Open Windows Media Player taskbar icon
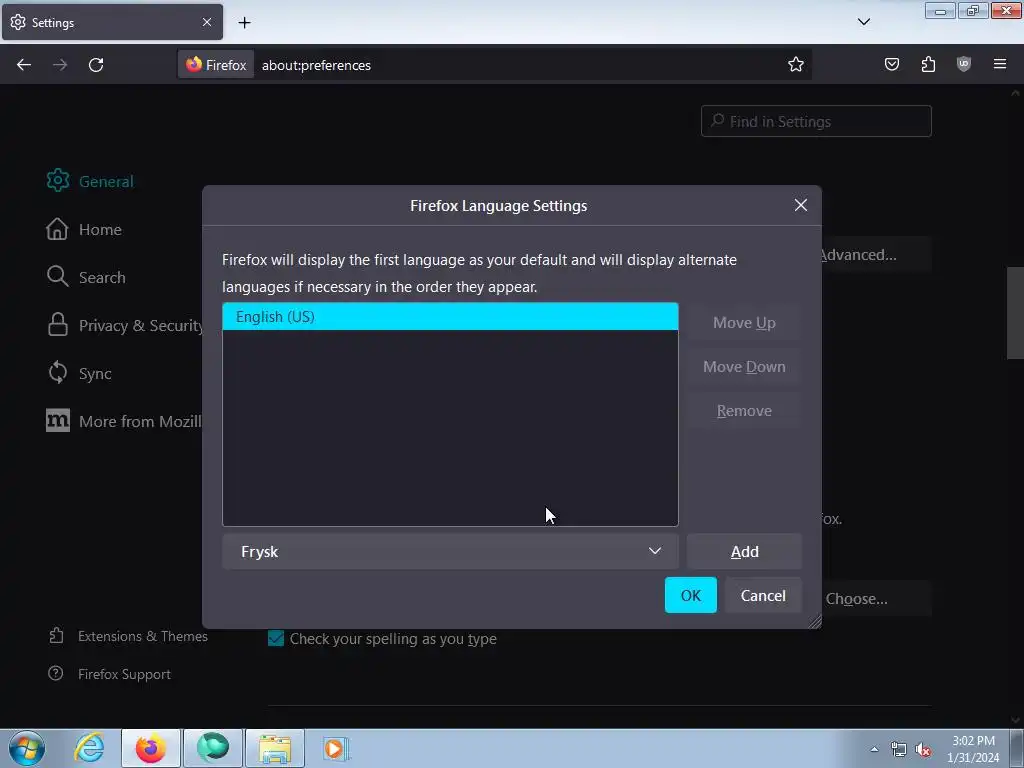This screenshot has height=768, width=1024. (336, 748)
